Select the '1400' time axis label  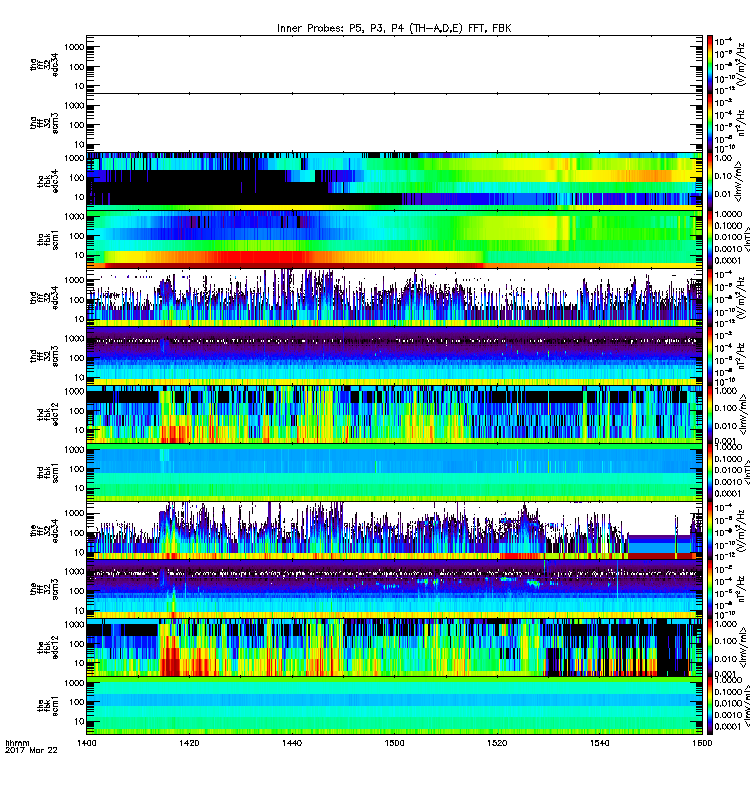coord(86,743)
